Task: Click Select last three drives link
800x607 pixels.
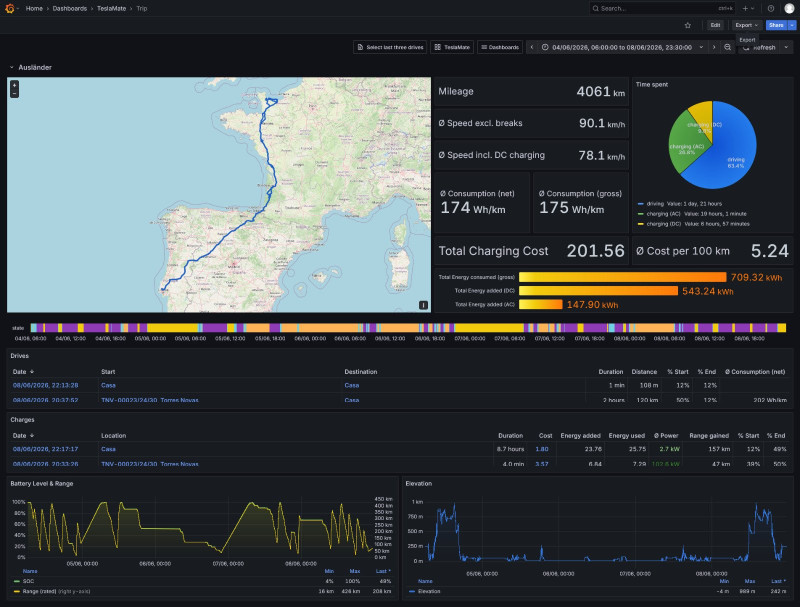Action: click(390, 47)
